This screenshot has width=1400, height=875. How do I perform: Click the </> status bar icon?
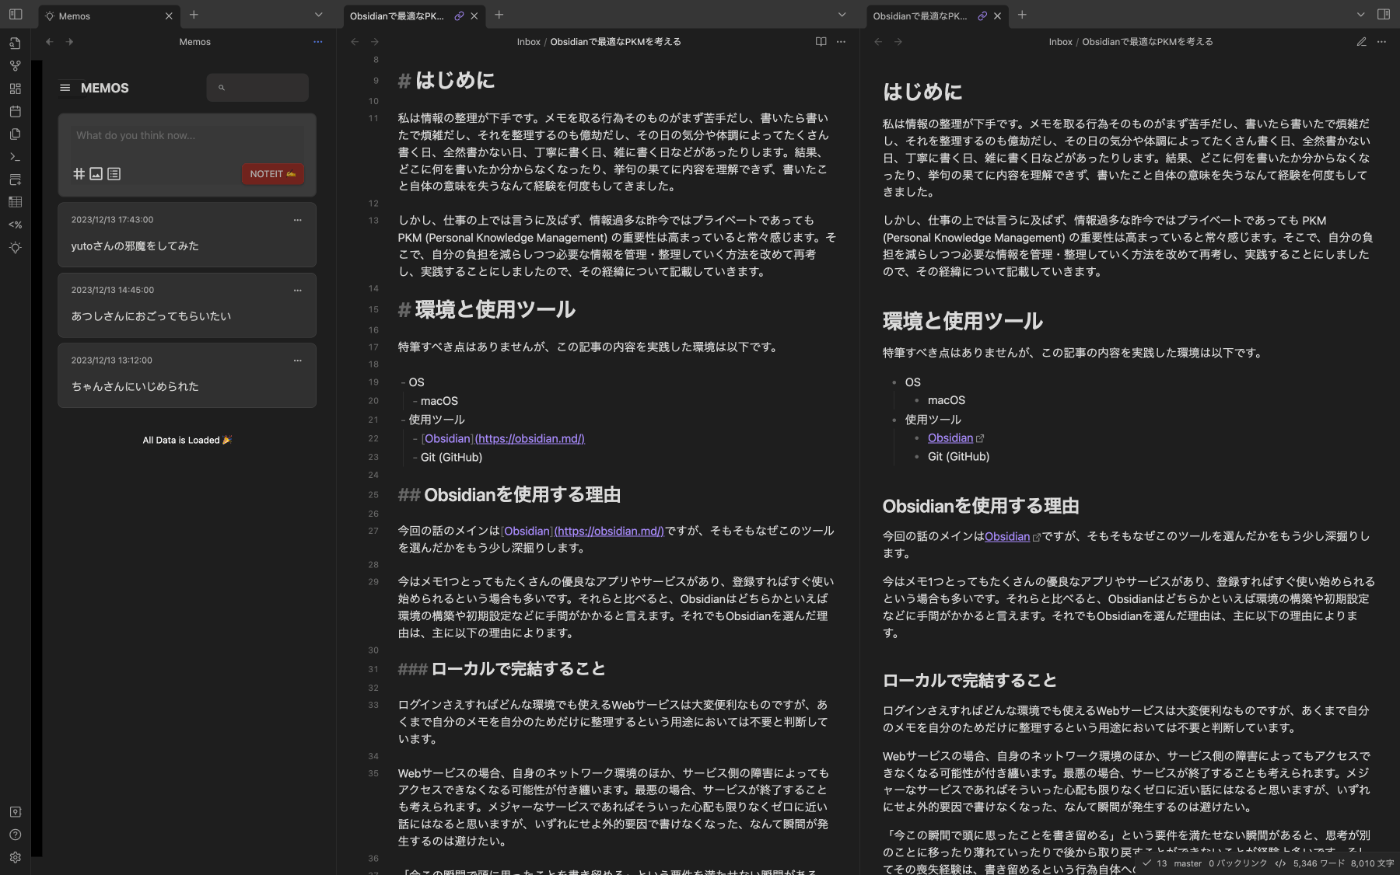(x=1280, y=863)
